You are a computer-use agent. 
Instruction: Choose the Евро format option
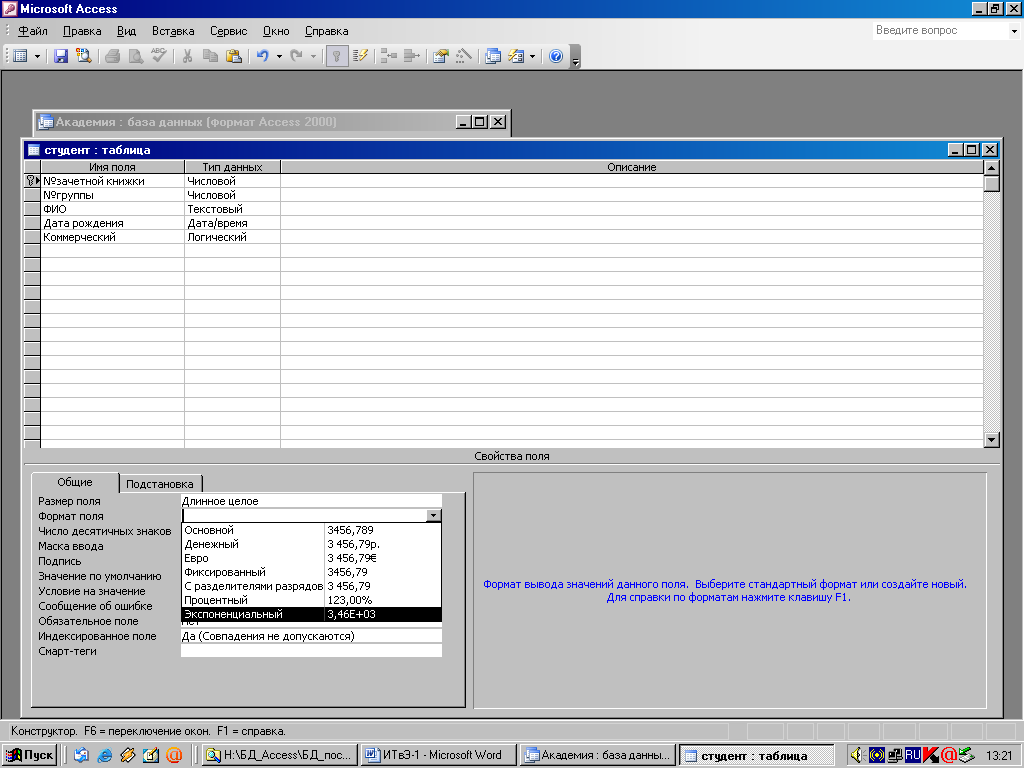point(311,558)
